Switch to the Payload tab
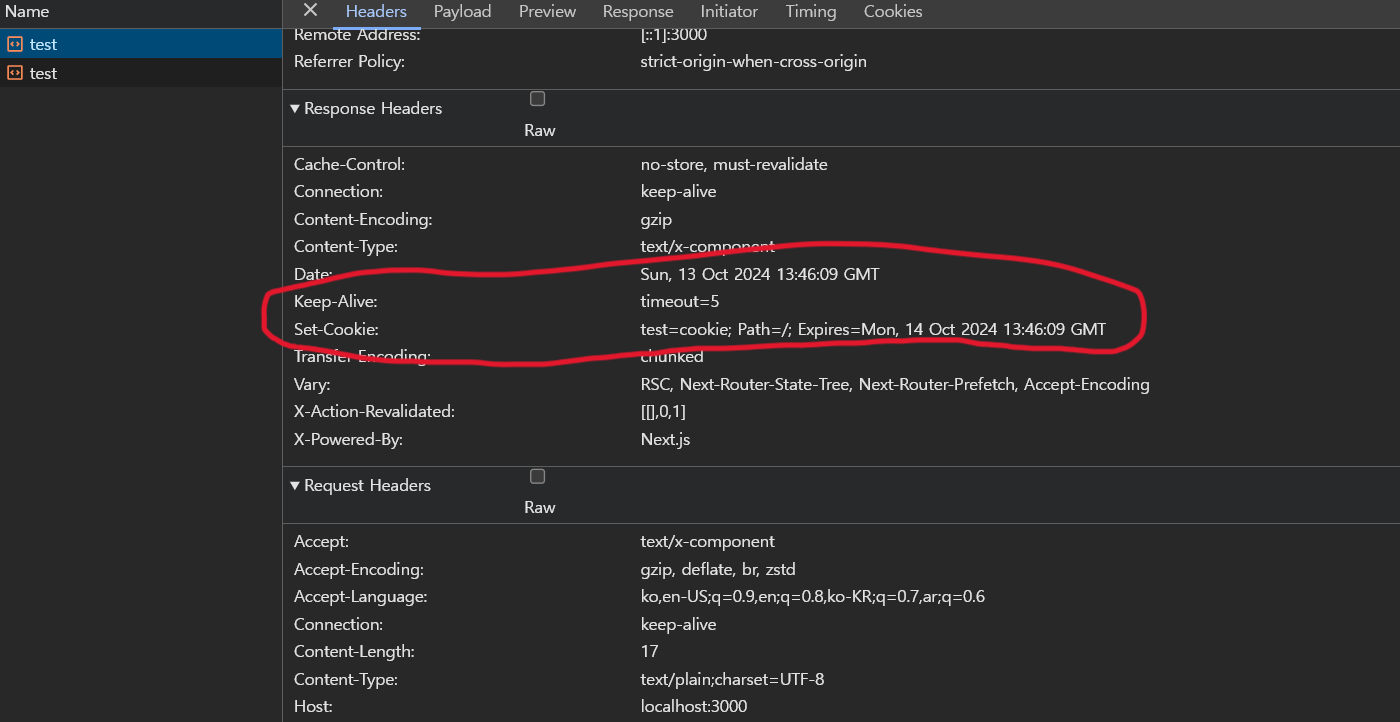 [x=462, y=12]
